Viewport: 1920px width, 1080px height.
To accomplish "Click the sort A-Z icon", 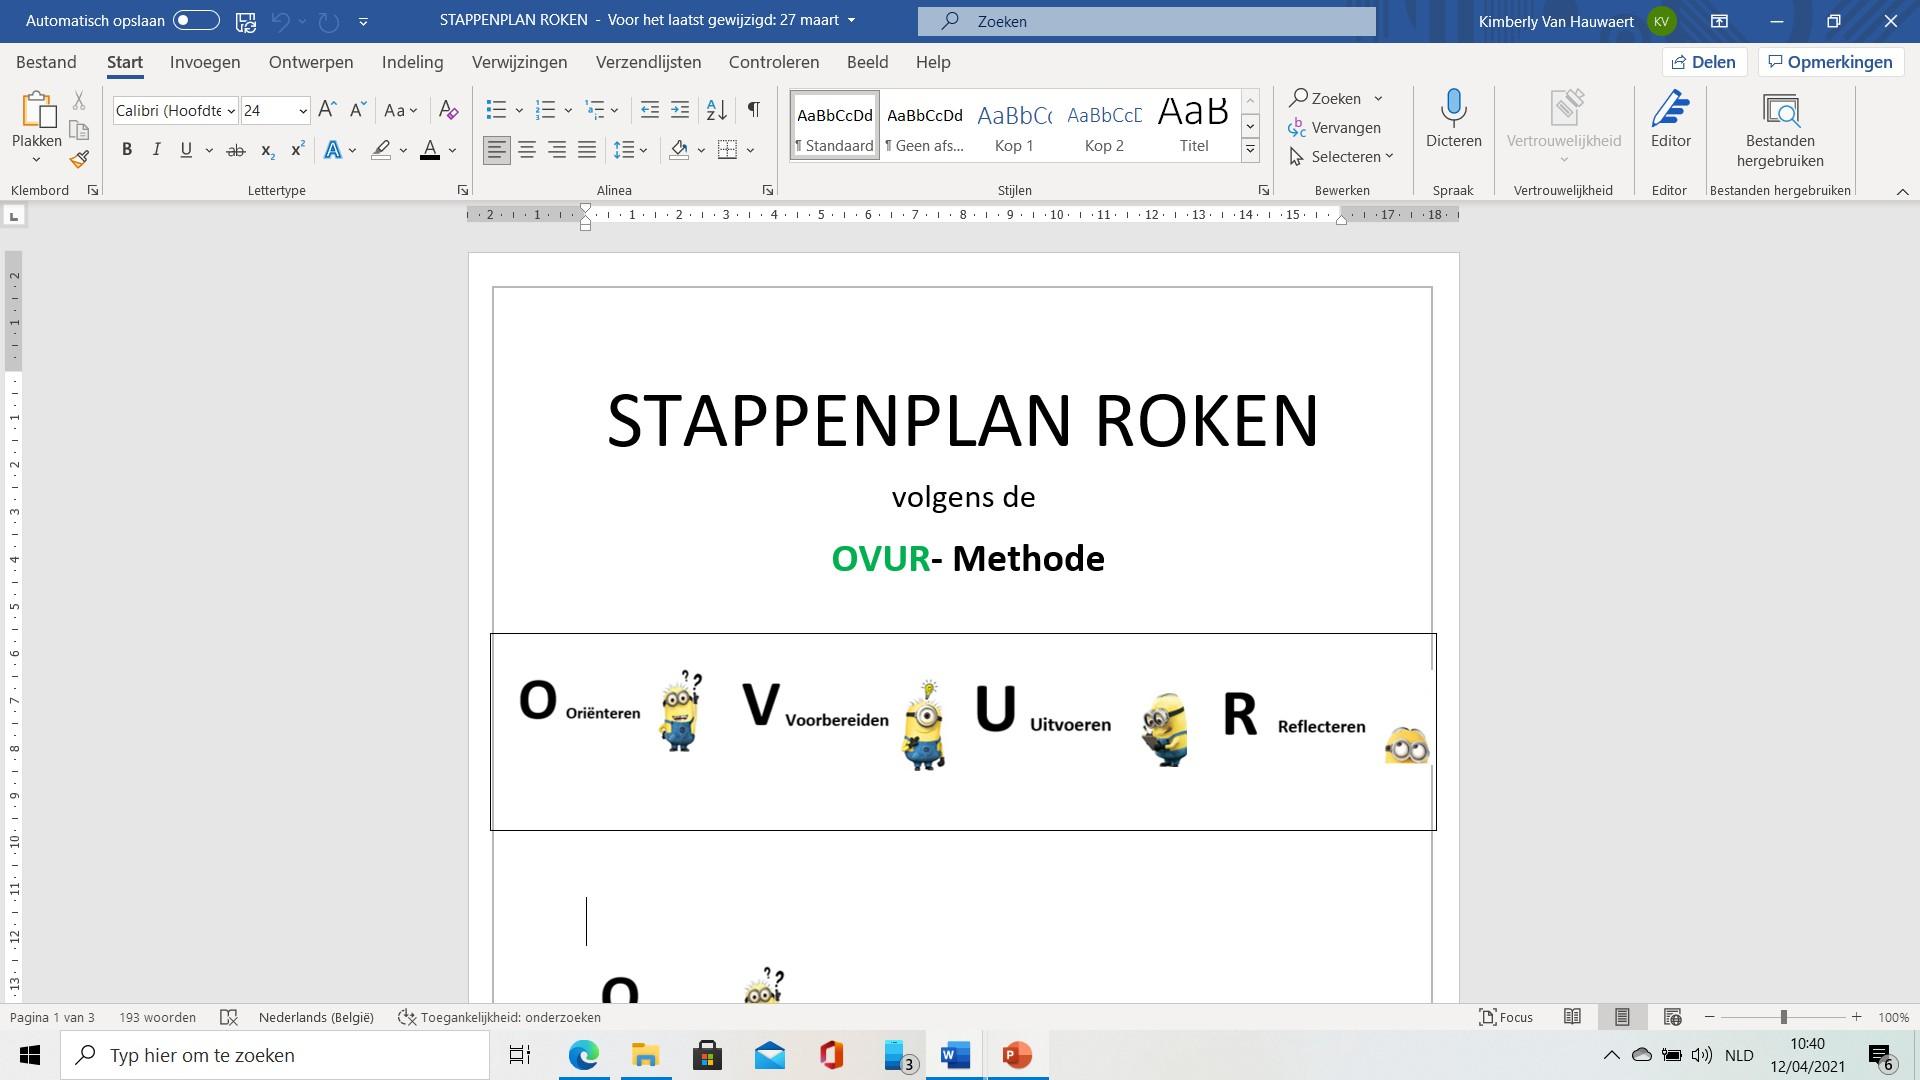I will tap(716, 109).
